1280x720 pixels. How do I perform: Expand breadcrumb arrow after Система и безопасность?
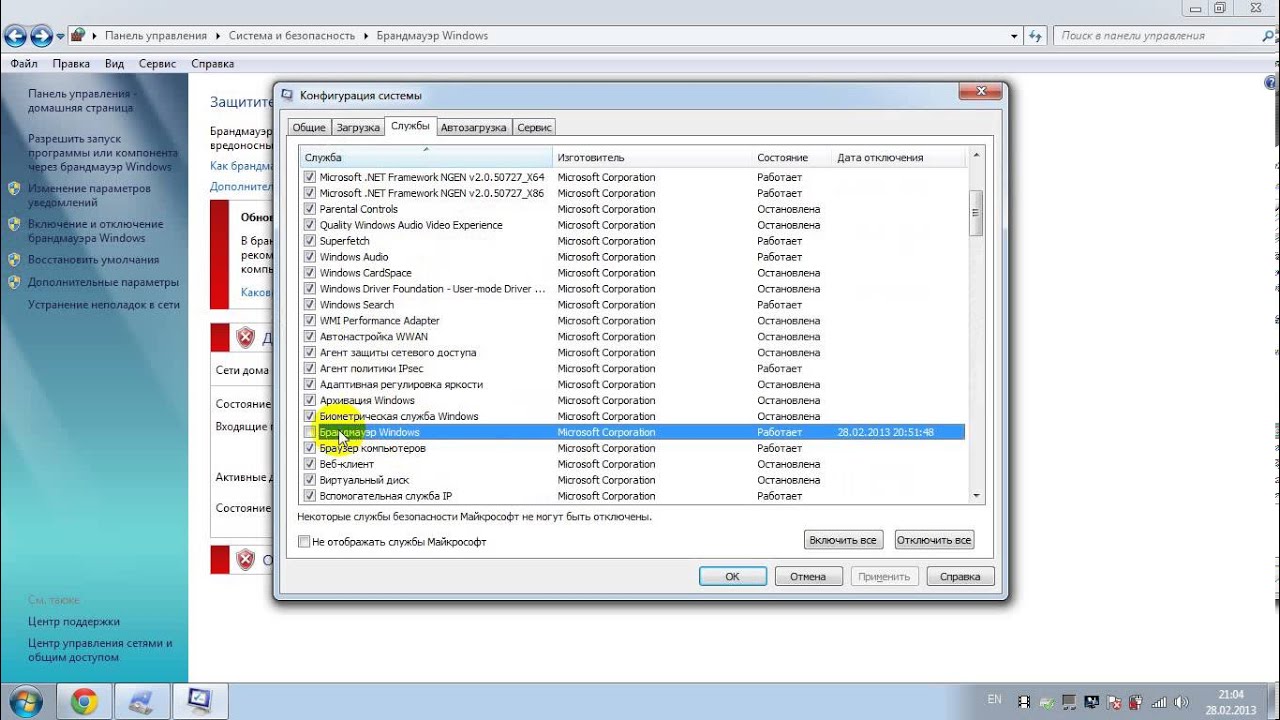click(366, 36)
